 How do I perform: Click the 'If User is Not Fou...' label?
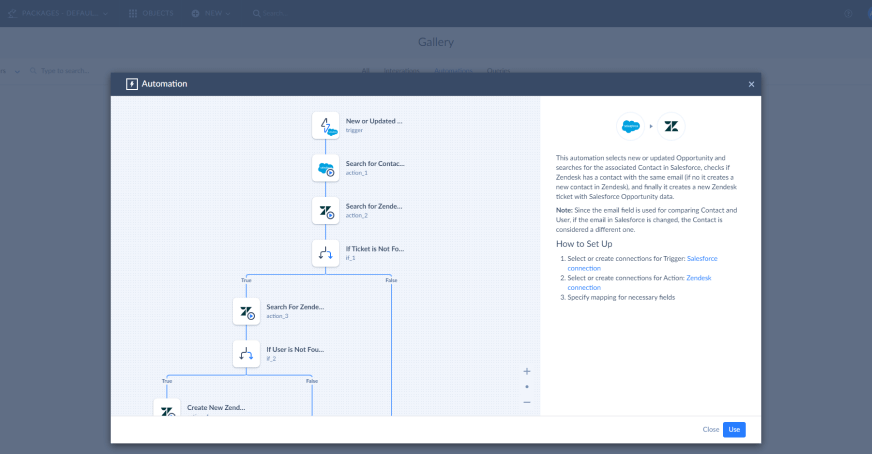(x=295, y=349)
